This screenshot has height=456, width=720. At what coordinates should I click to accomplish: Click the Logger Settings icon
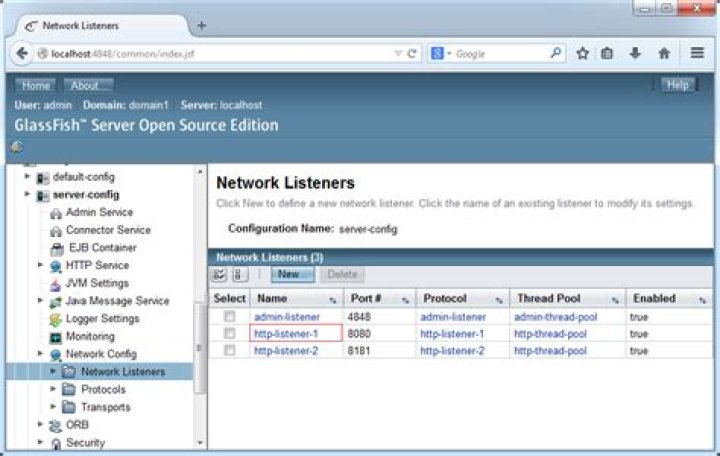pyautogui.click(x=56, y=320)
